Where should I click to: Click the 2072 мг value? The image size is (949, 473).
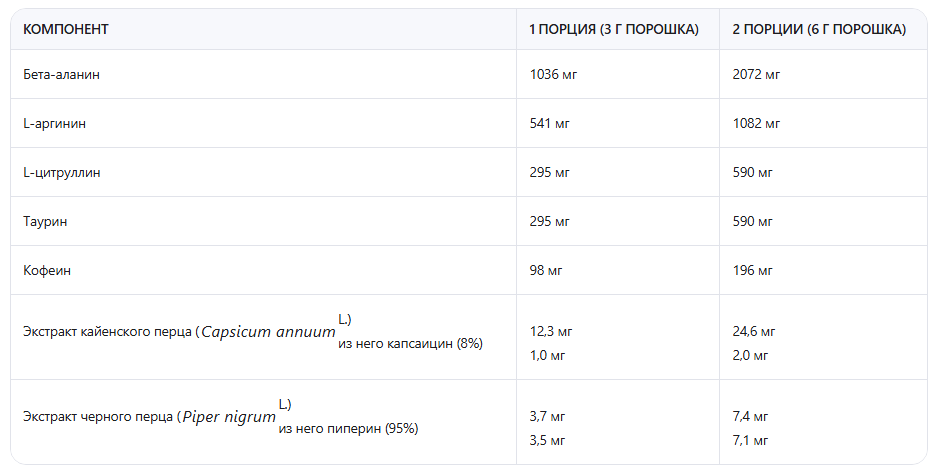coord(756,74)
